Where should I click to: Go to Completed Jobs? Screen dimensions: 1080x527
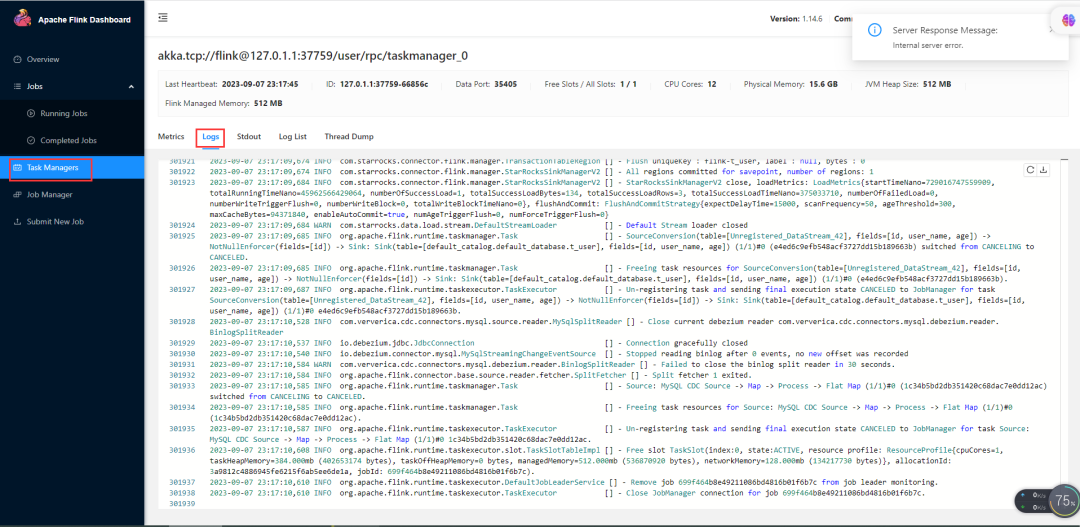(x=68, y=141)
